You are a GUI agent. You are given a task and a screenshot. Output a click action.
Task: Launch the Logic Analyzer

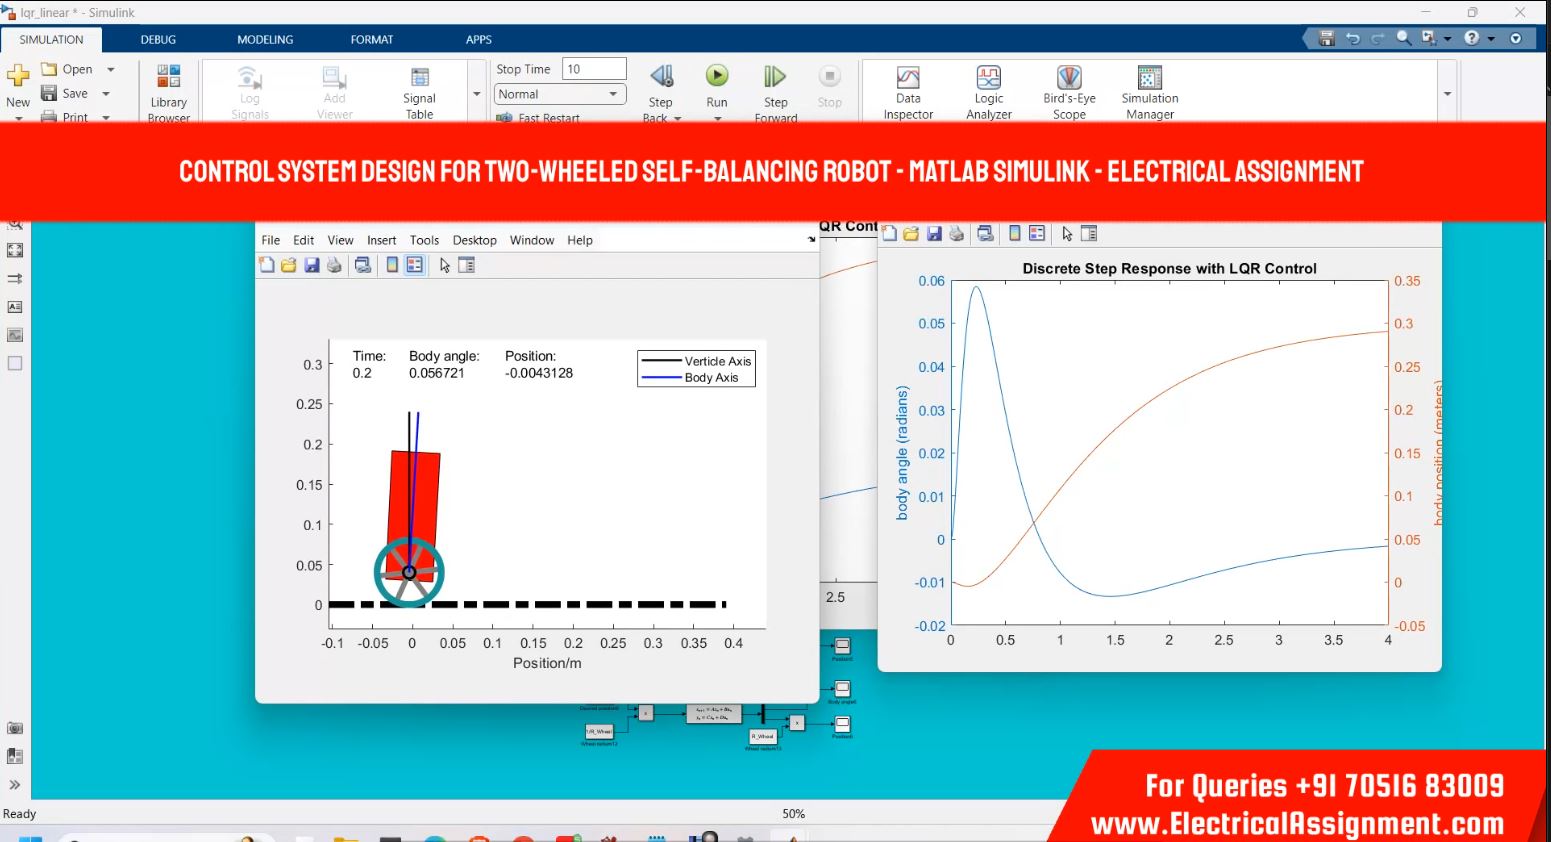988,92
